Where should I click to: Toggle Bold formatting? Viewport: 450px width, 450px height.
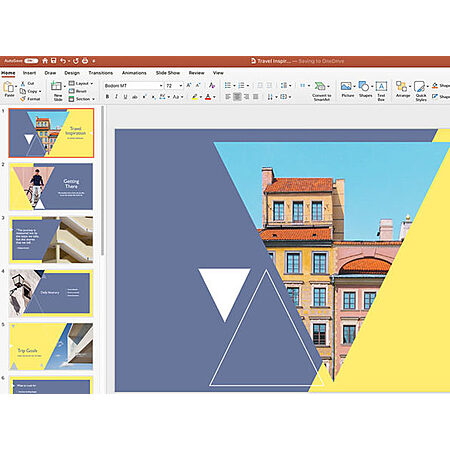click(107, 97)
